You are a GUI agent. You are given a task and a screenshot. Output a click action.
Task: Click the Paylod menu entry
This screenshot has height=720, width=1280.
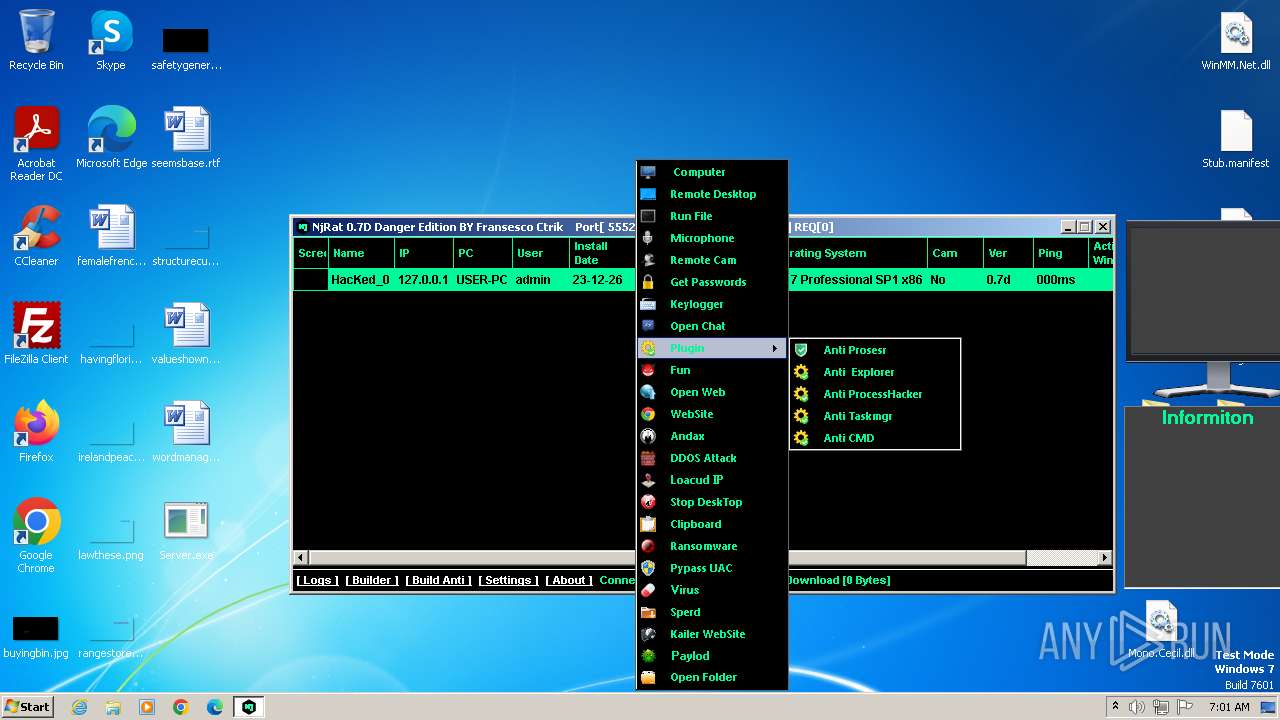pyautogui.click(x=712, y=656)
